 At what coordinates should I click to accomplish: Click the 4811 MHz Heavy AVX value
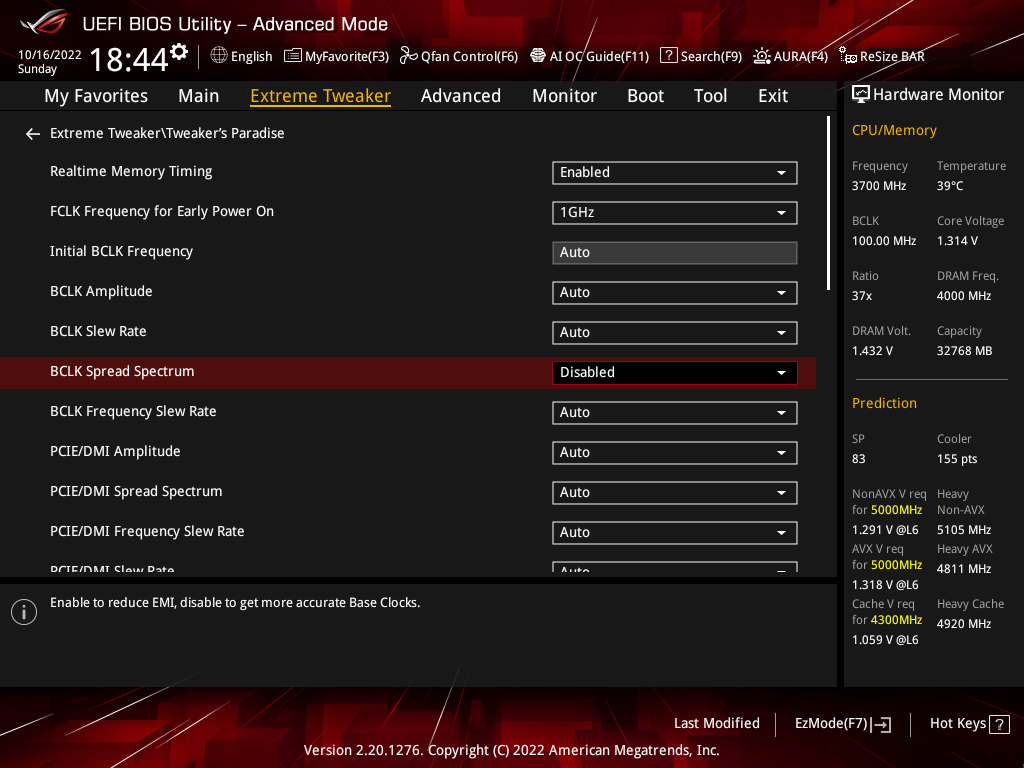[964, 569]
